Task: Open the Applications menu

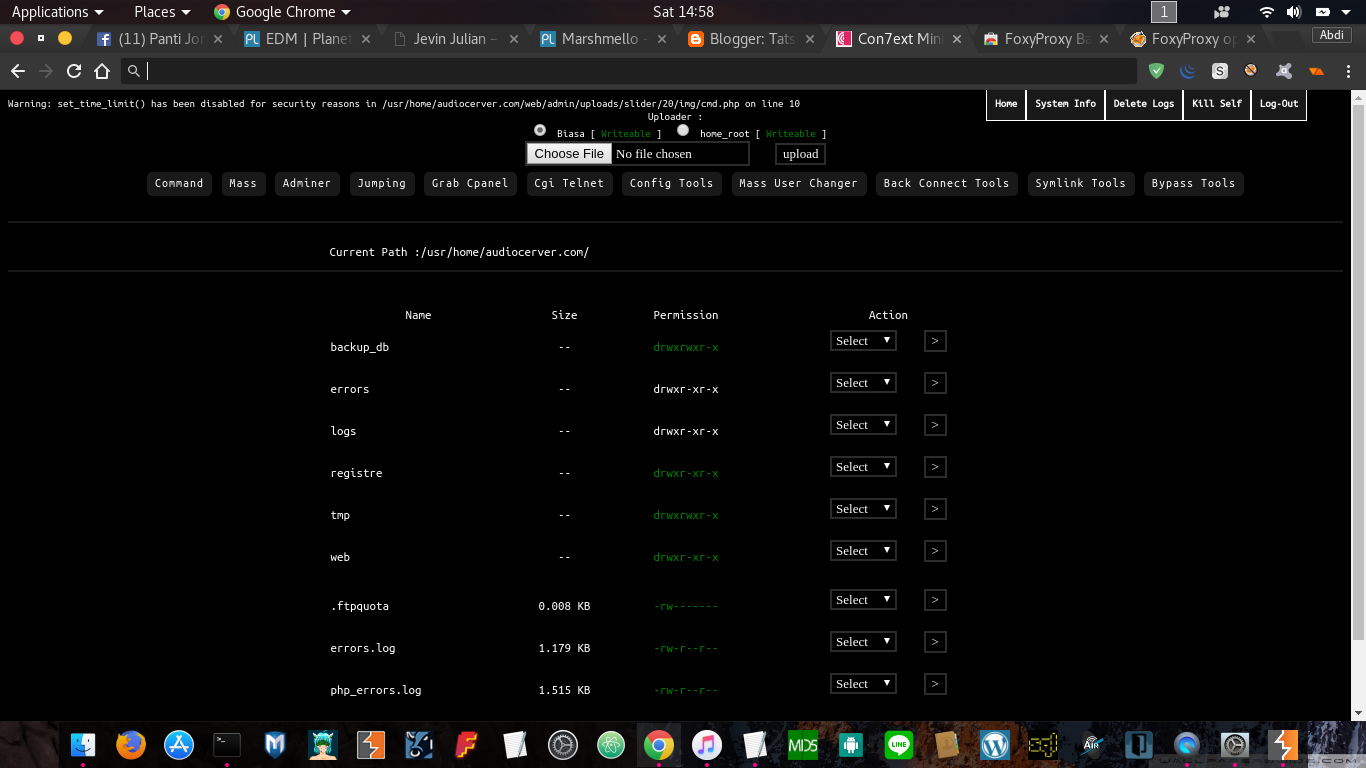Action: pos(57,12)
